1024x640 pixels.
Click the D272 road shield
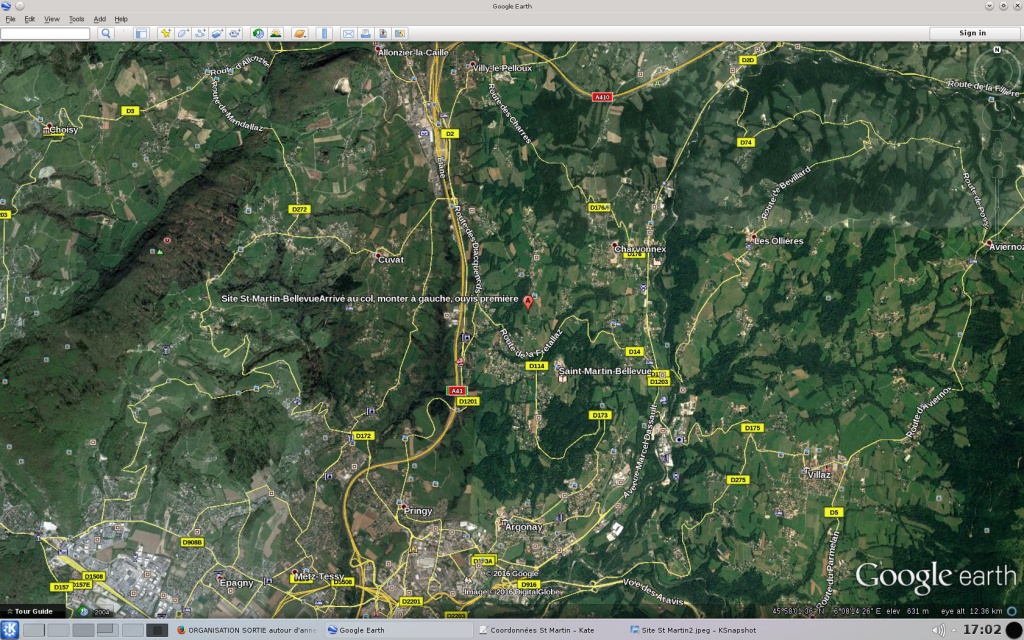pos(299,210)
